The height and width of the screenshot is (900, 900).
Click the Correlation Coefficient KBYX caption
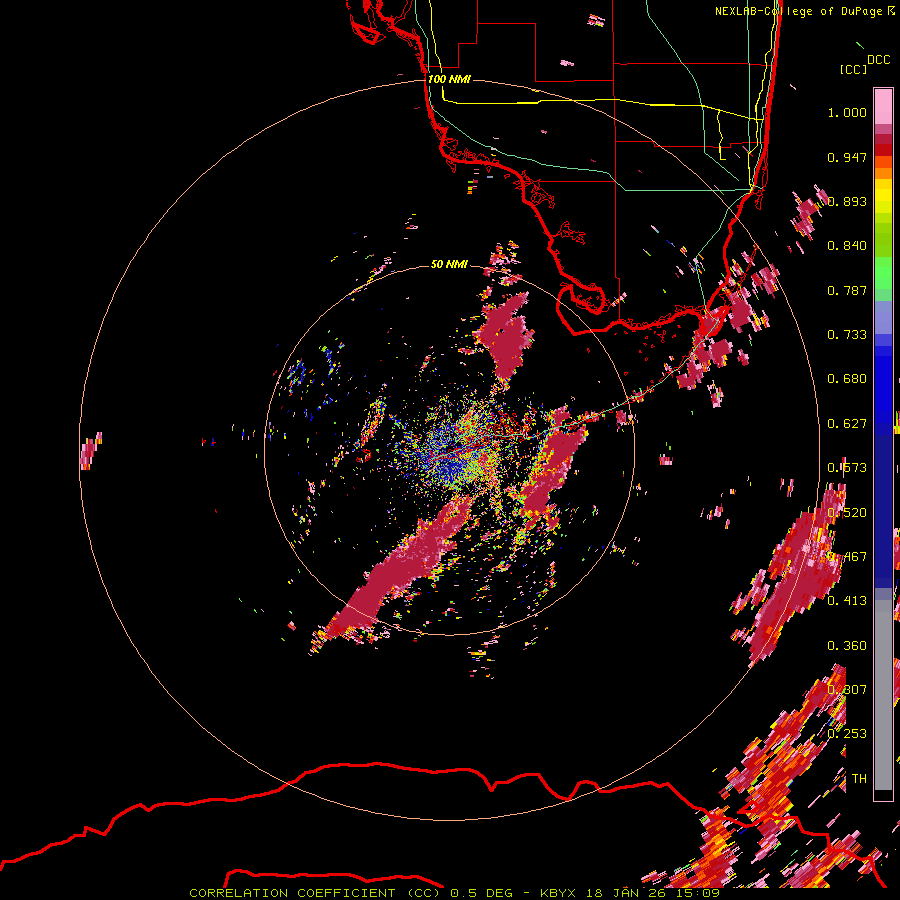coord(454,893)
